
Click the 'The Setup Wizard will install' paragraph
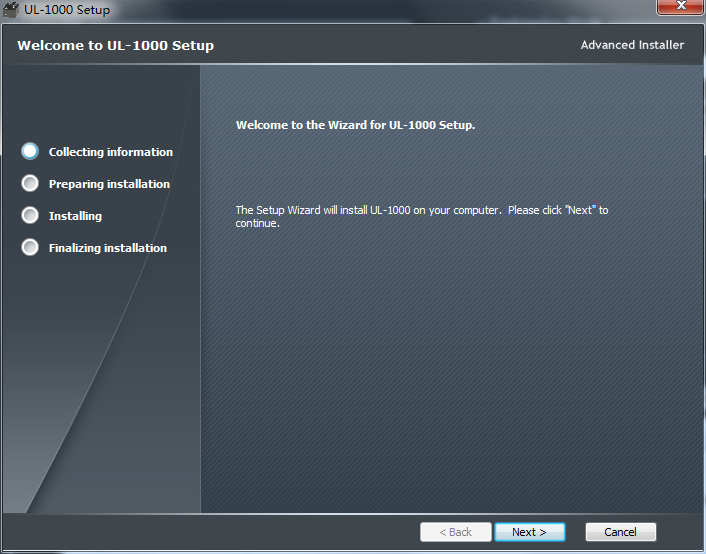(422, 217)
